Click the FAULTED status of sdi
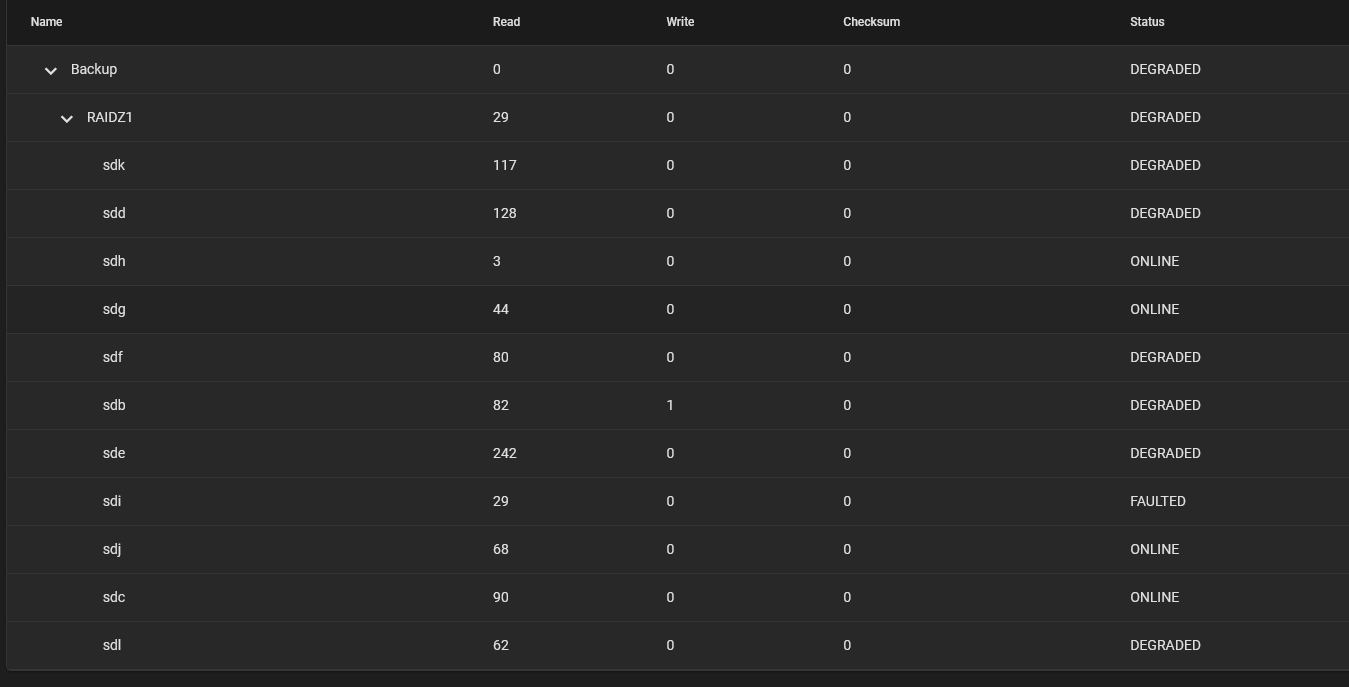The width and height of the screenshot is (1349, 687). point(1158,502)
